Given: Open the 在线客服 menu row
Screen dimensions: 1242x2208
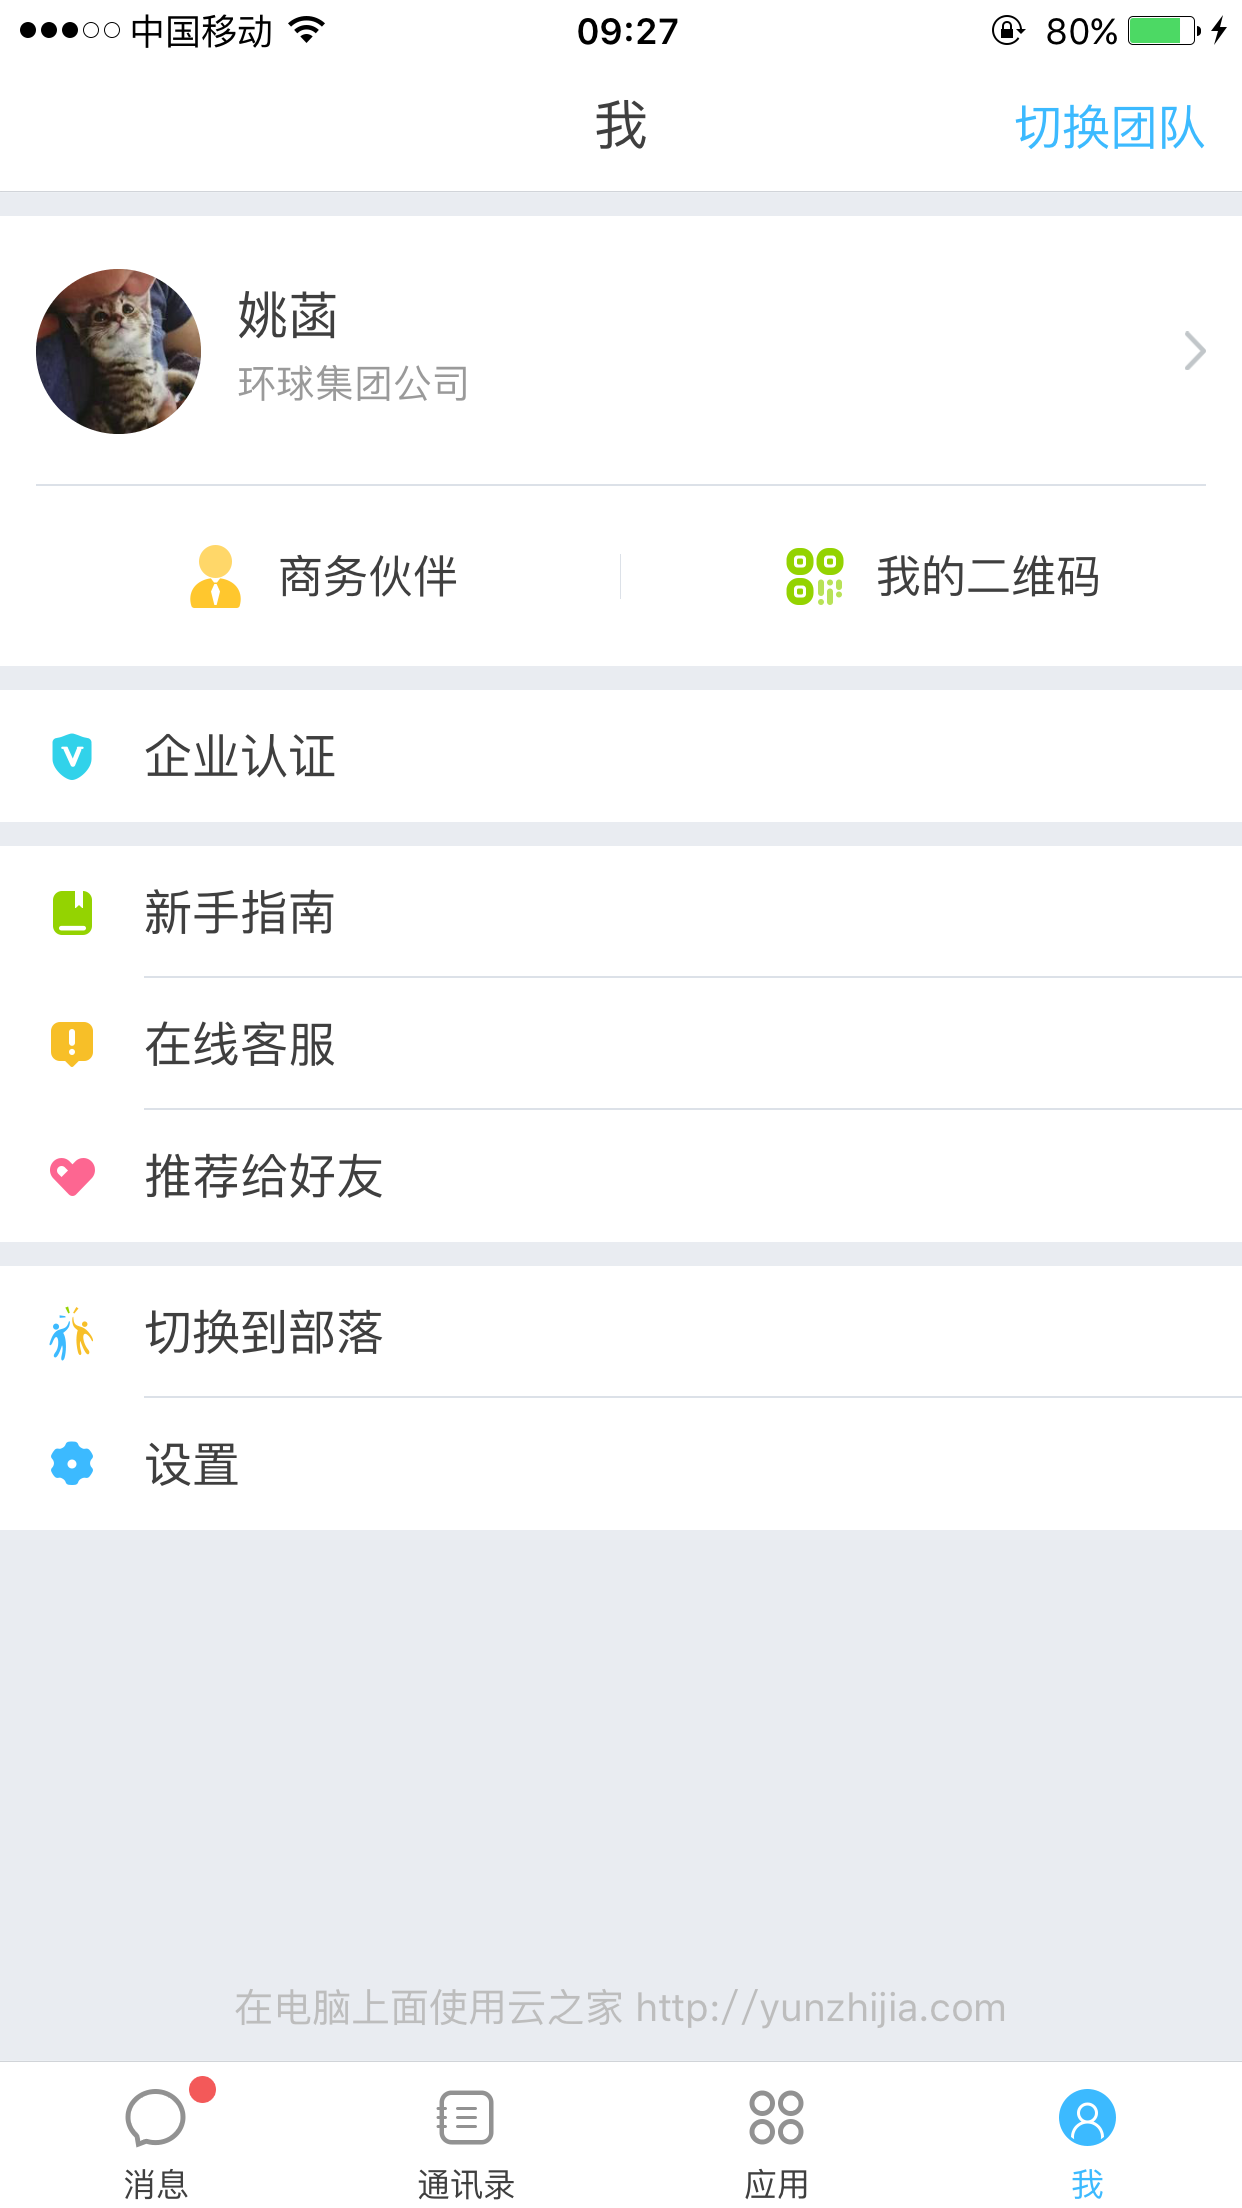Looking at the screenshot, I should point(620,1044).
